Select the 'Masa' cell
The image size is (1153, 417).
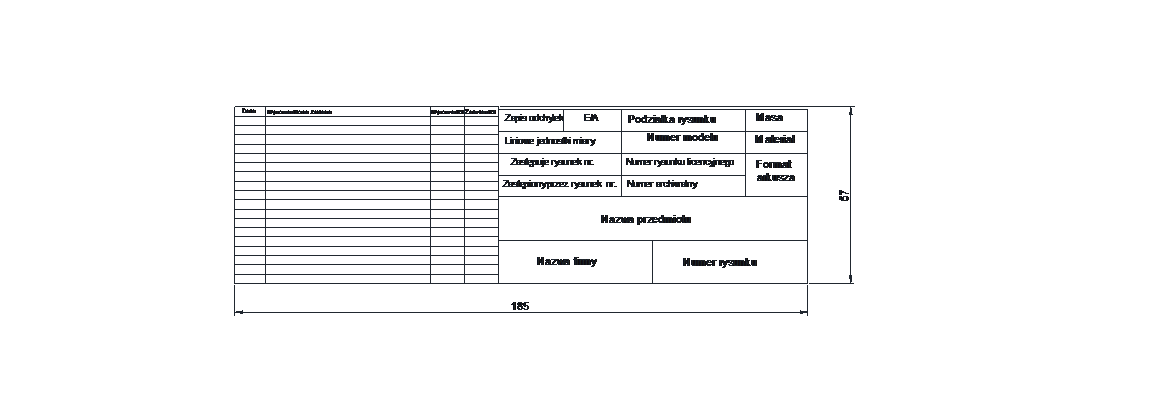769,118
